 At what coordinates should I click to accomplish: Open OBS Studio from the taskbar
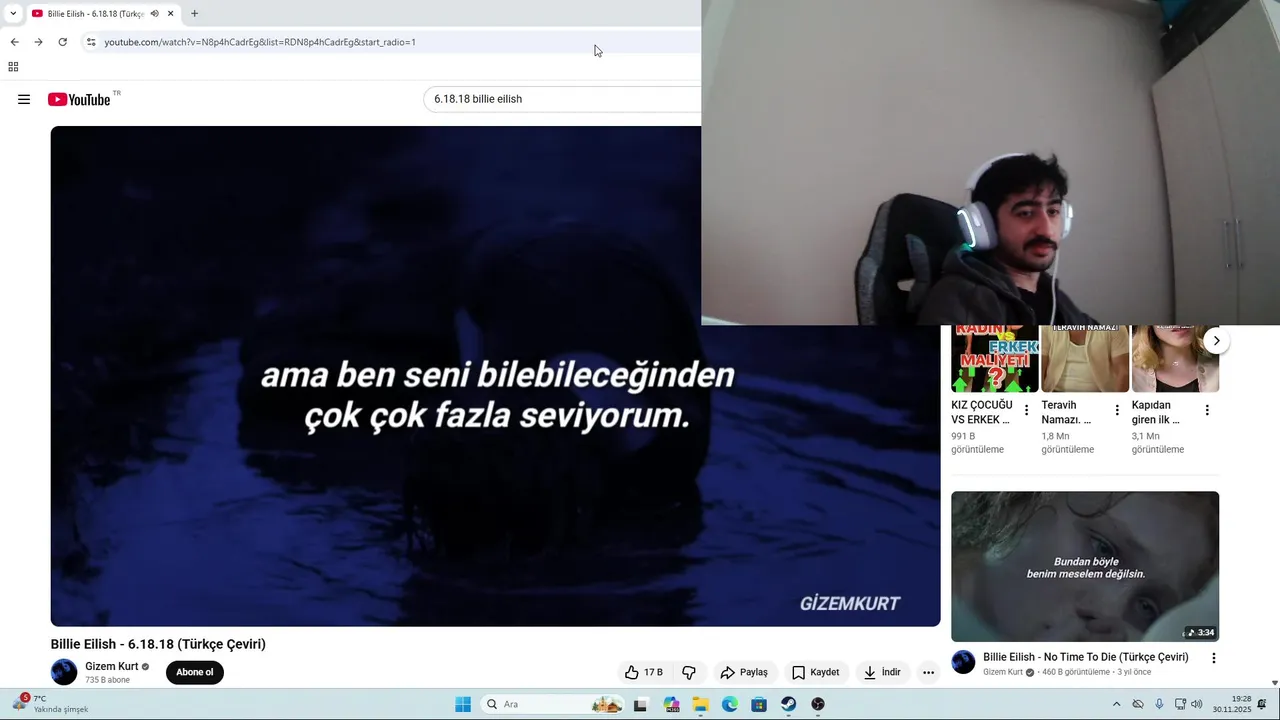pyautogui.click(x=818, y=704)
